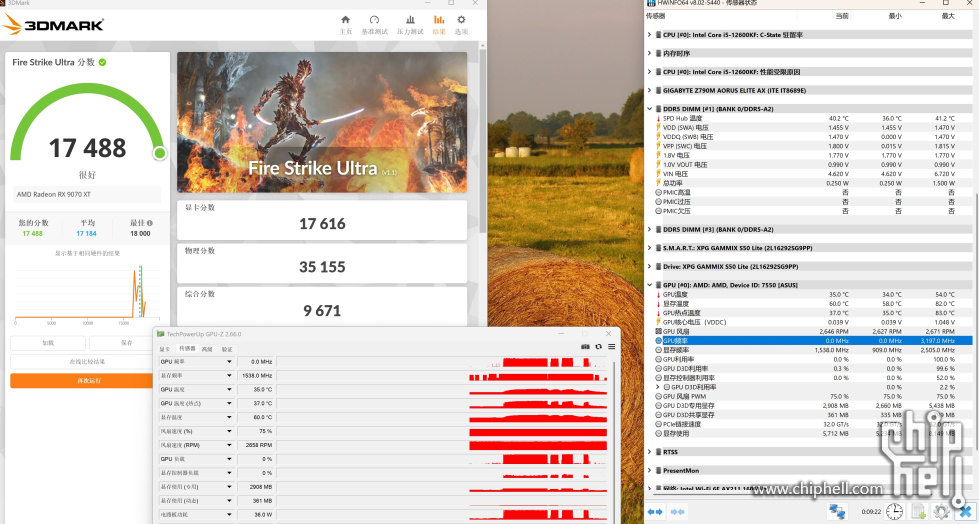Screen dimensions: 979x524
Task: Collapse the DDR5 DIMM [#1] group
Action: click(649, 109)
